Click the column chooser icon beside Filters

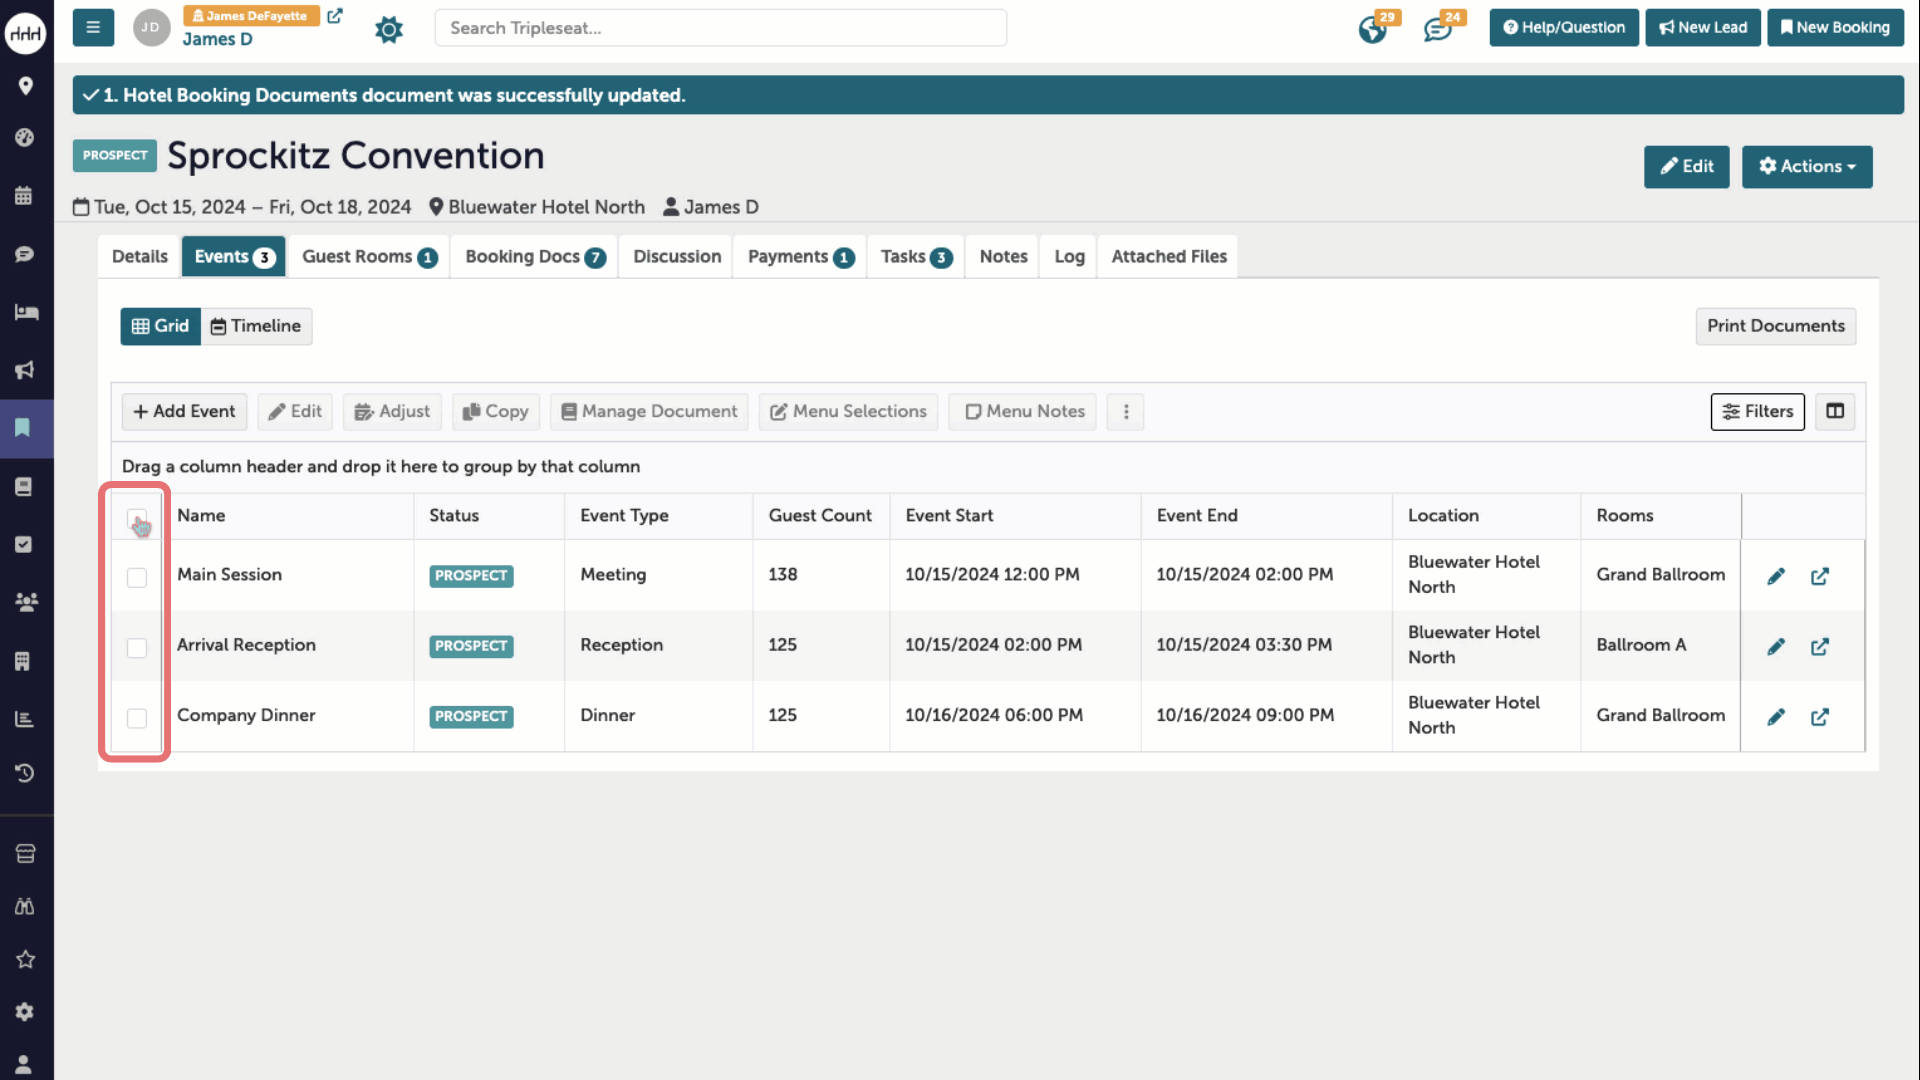coord(1835,411)
